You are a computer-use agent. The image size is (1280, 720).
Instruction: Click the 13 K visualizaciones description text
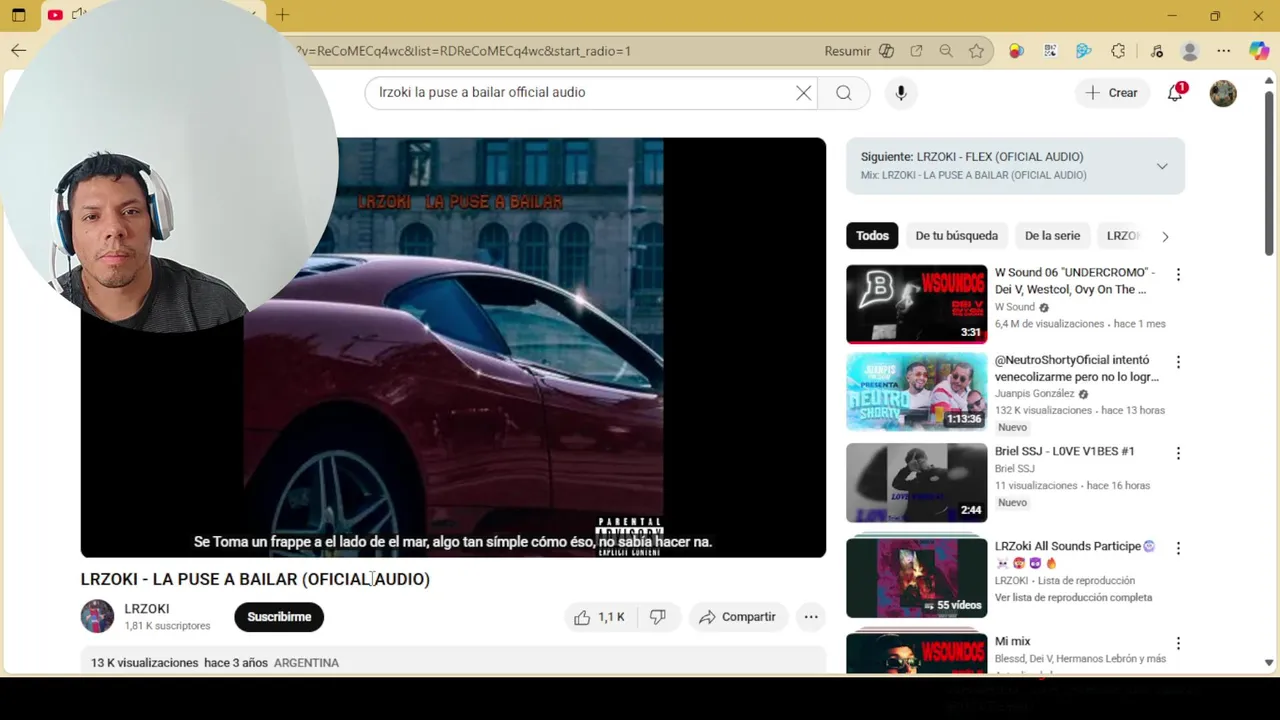click(x=145, y=663)
